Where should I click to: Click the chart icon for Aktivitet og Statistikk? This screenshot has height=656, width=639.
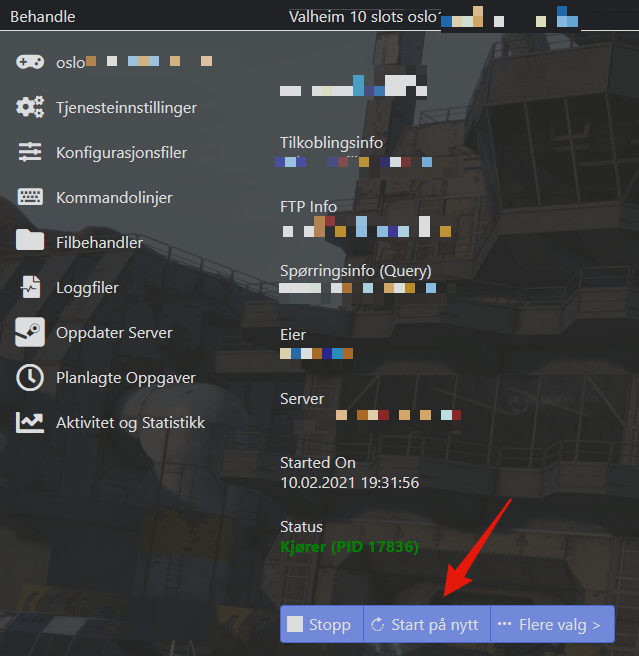(x=30, y=422)
